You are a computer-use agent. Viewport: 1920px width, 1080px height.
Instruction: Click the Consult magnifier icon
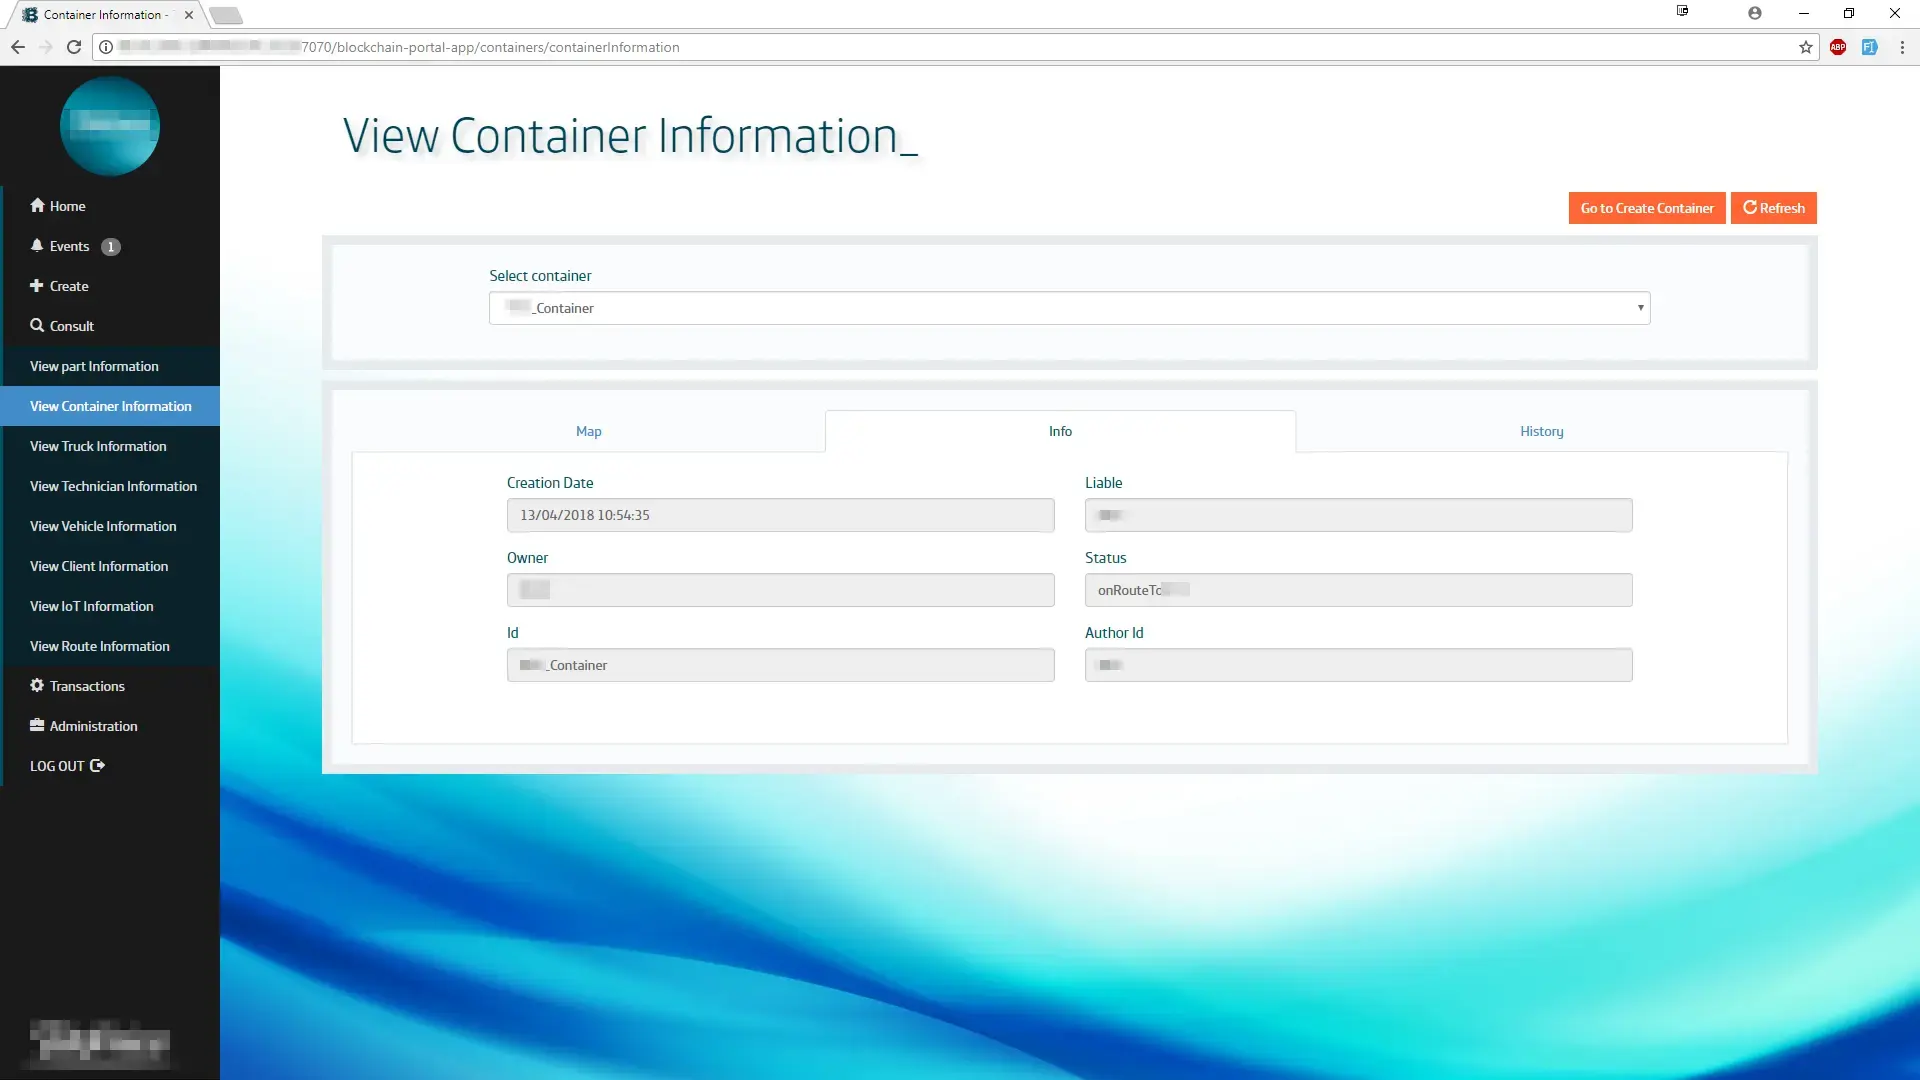coord(37,326)
